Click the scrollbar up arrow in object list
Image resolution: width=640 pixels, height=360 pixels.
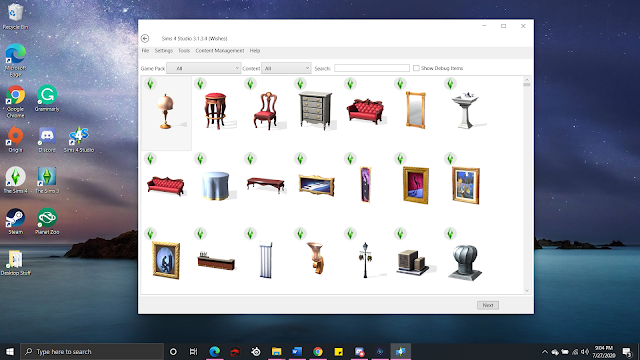pyautogui.click(x=527, y=80)
